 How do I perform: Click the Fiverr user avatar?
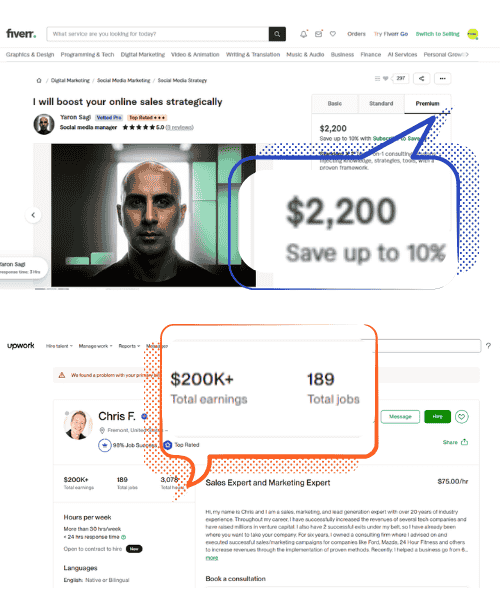coord(472,34)
